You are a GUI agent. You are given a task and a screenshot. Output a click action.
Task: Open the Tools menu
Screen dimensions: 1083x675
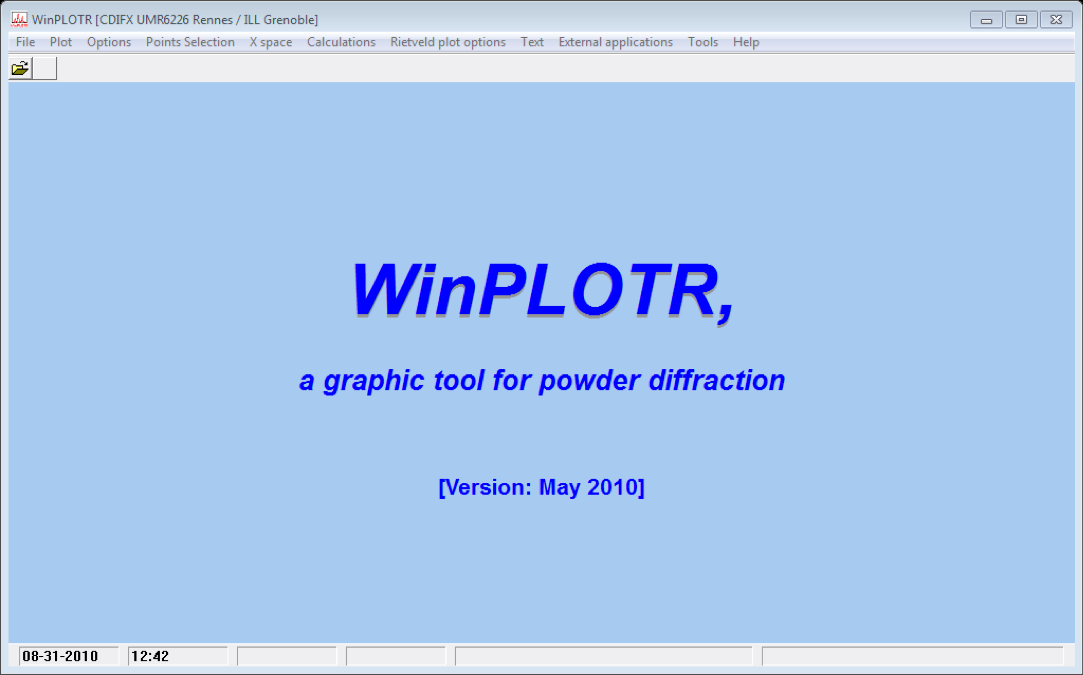(x=703, y=42)
